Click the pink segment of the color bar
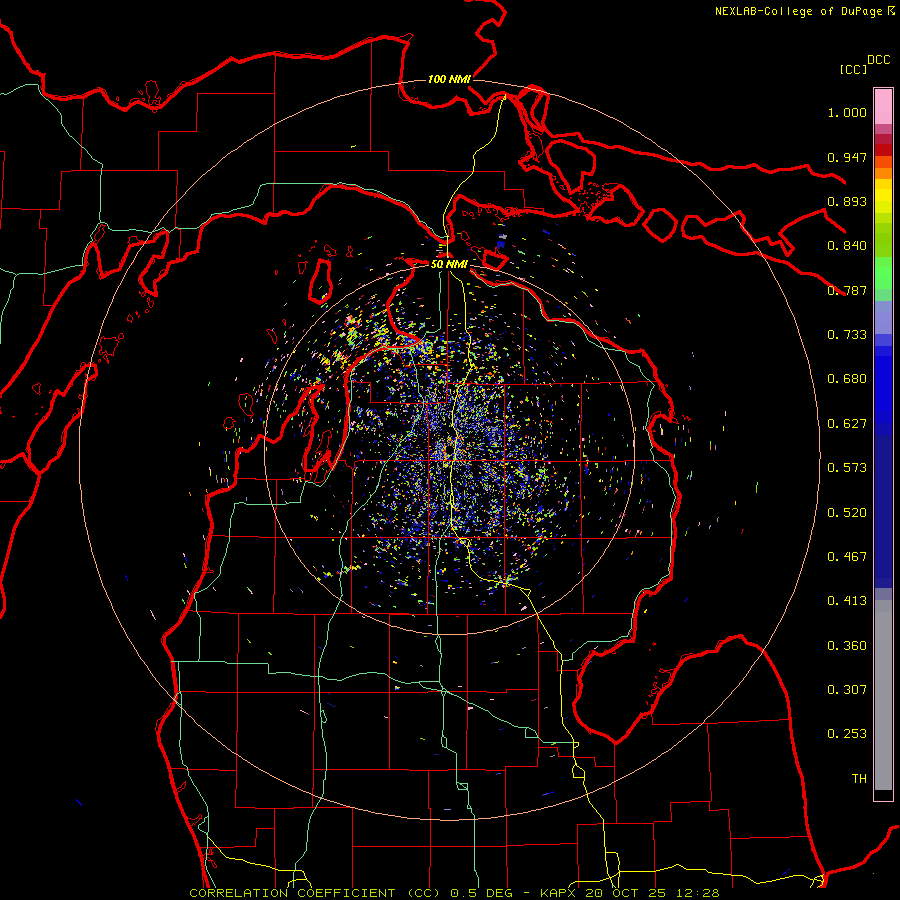The image size is (900, 900). (883, 107)
